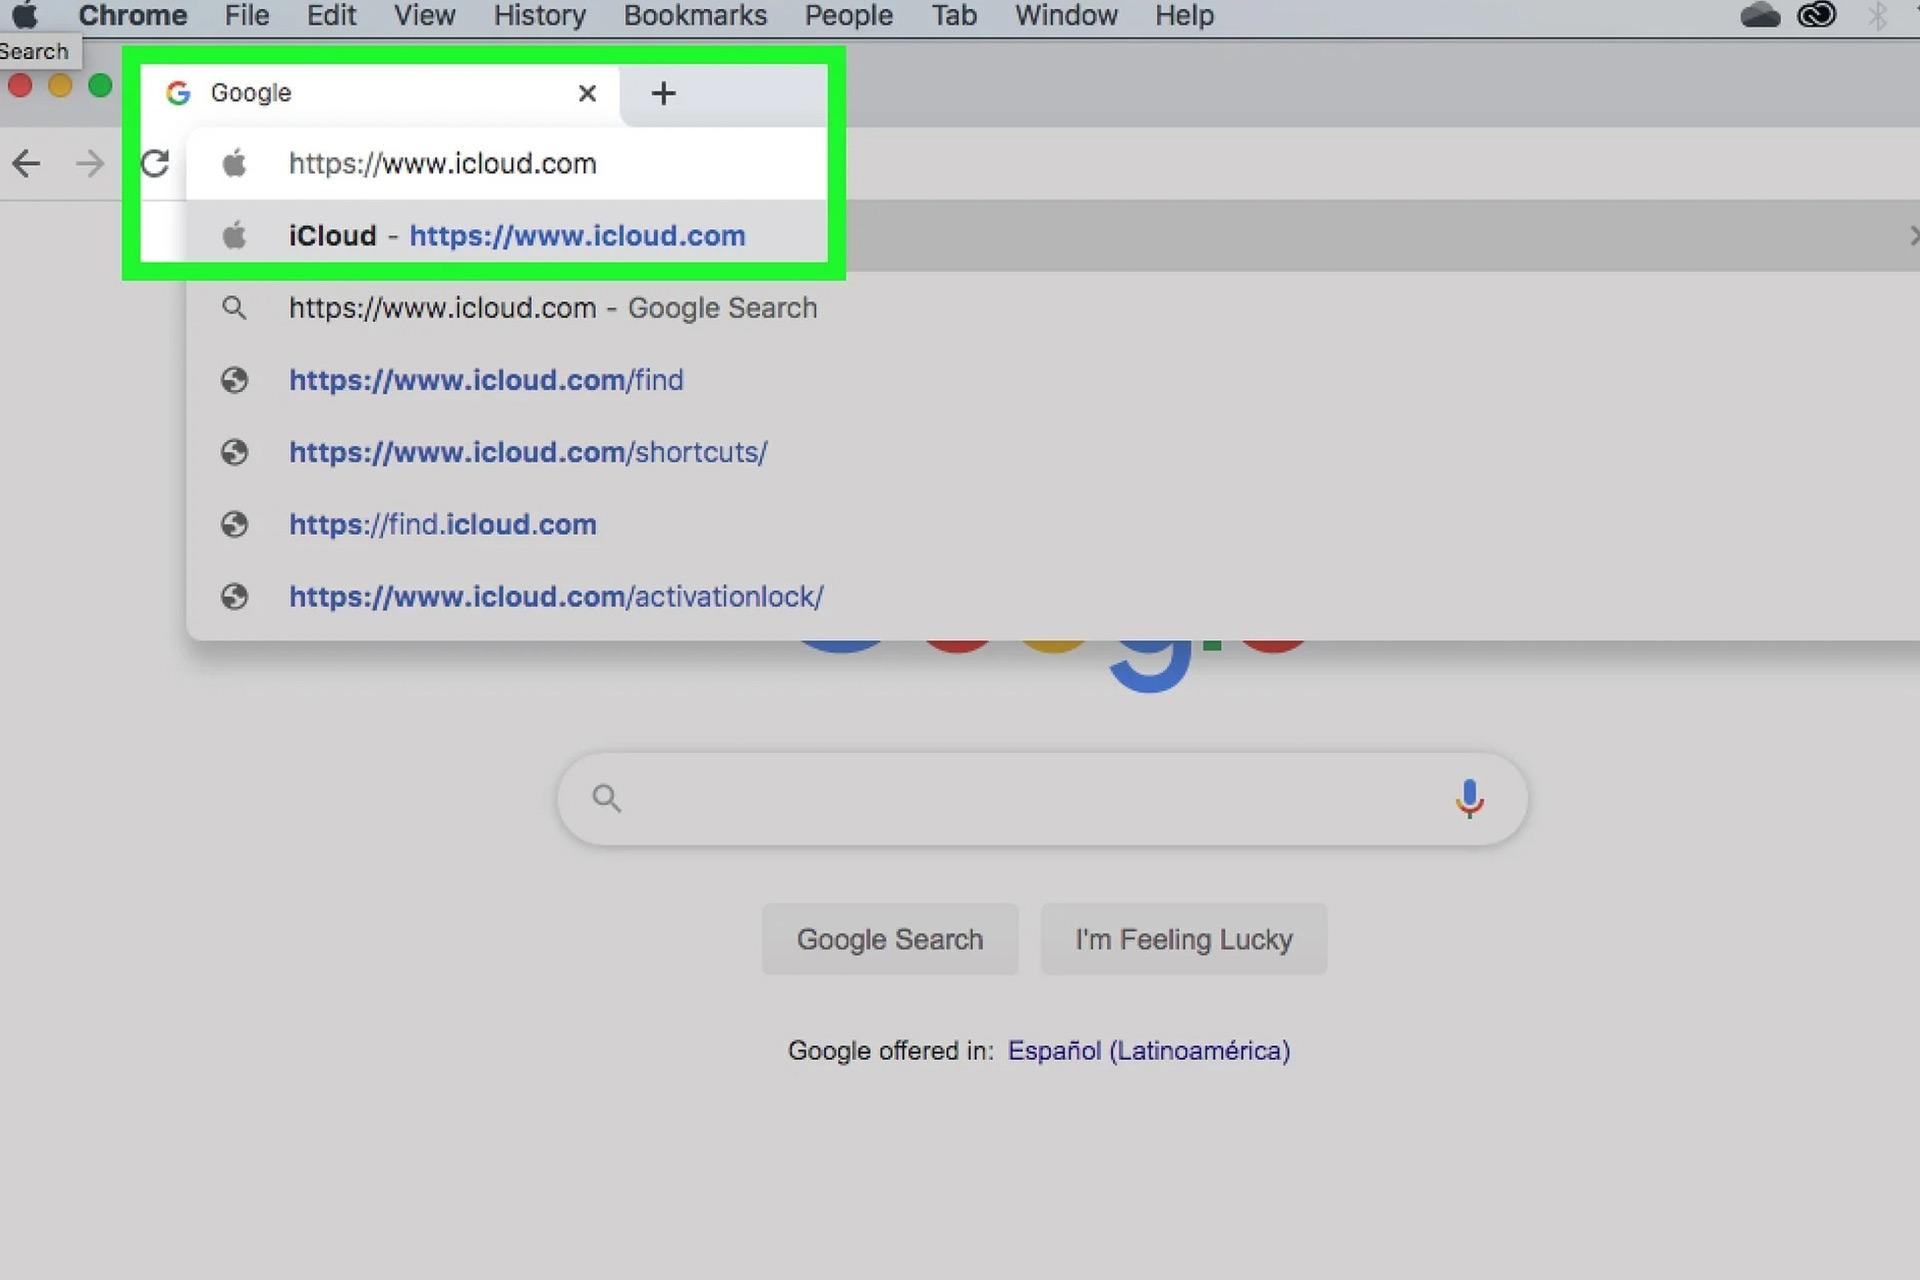
Task: Switch Google to Español (Latinoamérica)
Action: (x=1149, y=1051)
